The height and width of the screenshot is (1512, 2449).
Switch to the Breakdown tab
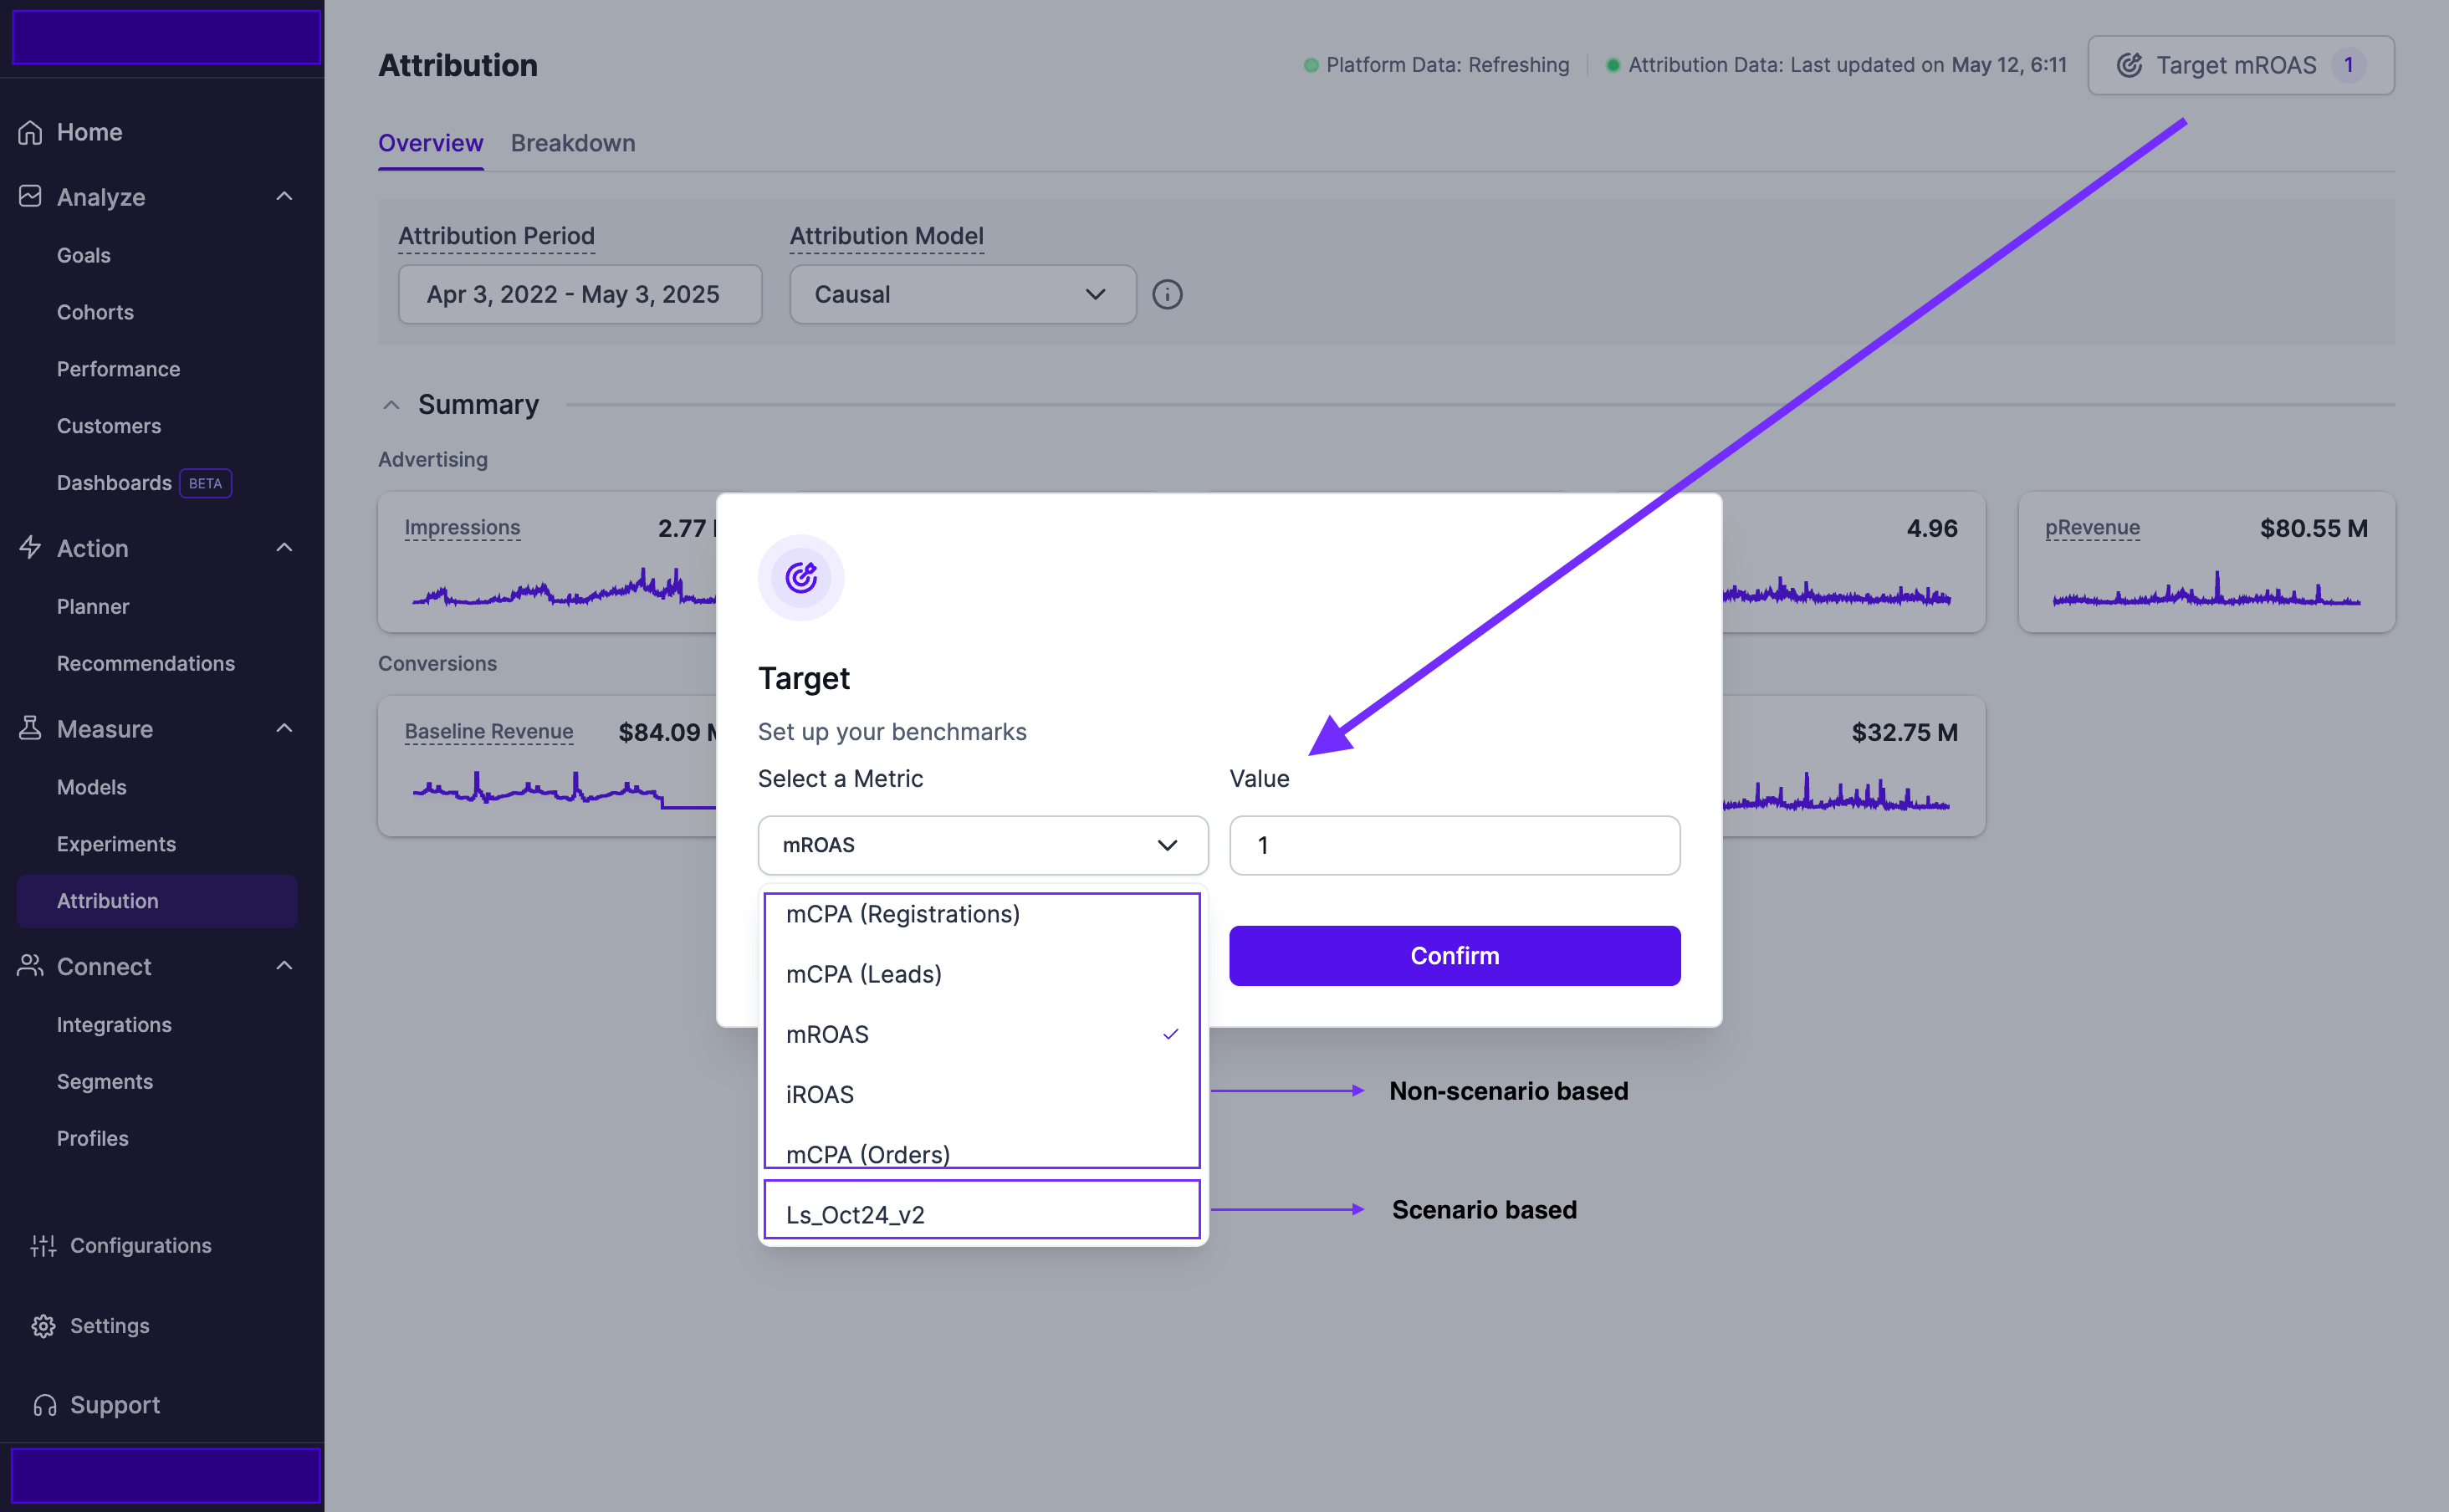572,143
